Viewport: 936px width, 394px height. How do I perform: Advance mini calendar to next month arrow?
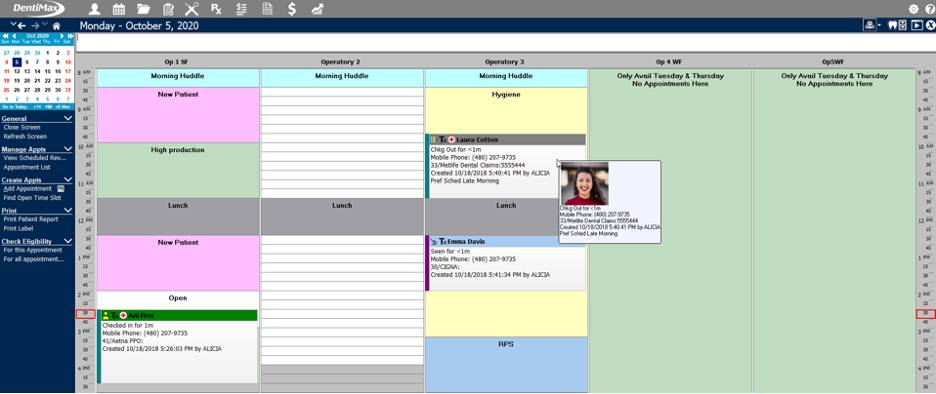click(61, 36)
